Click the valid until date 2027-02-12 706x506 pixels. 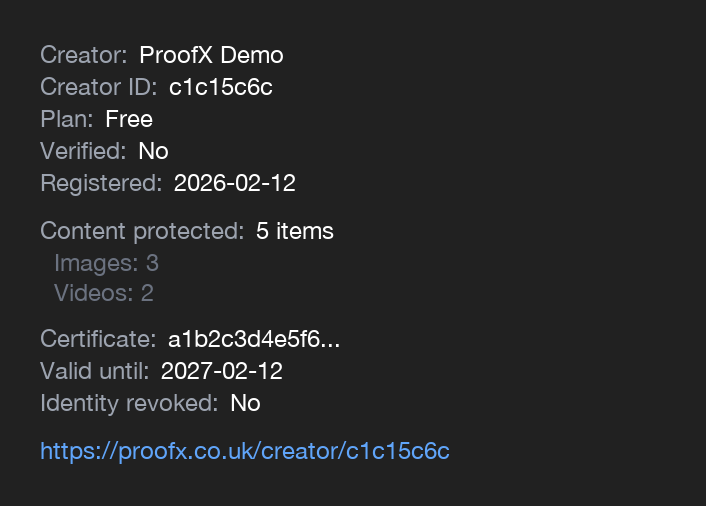221,371
